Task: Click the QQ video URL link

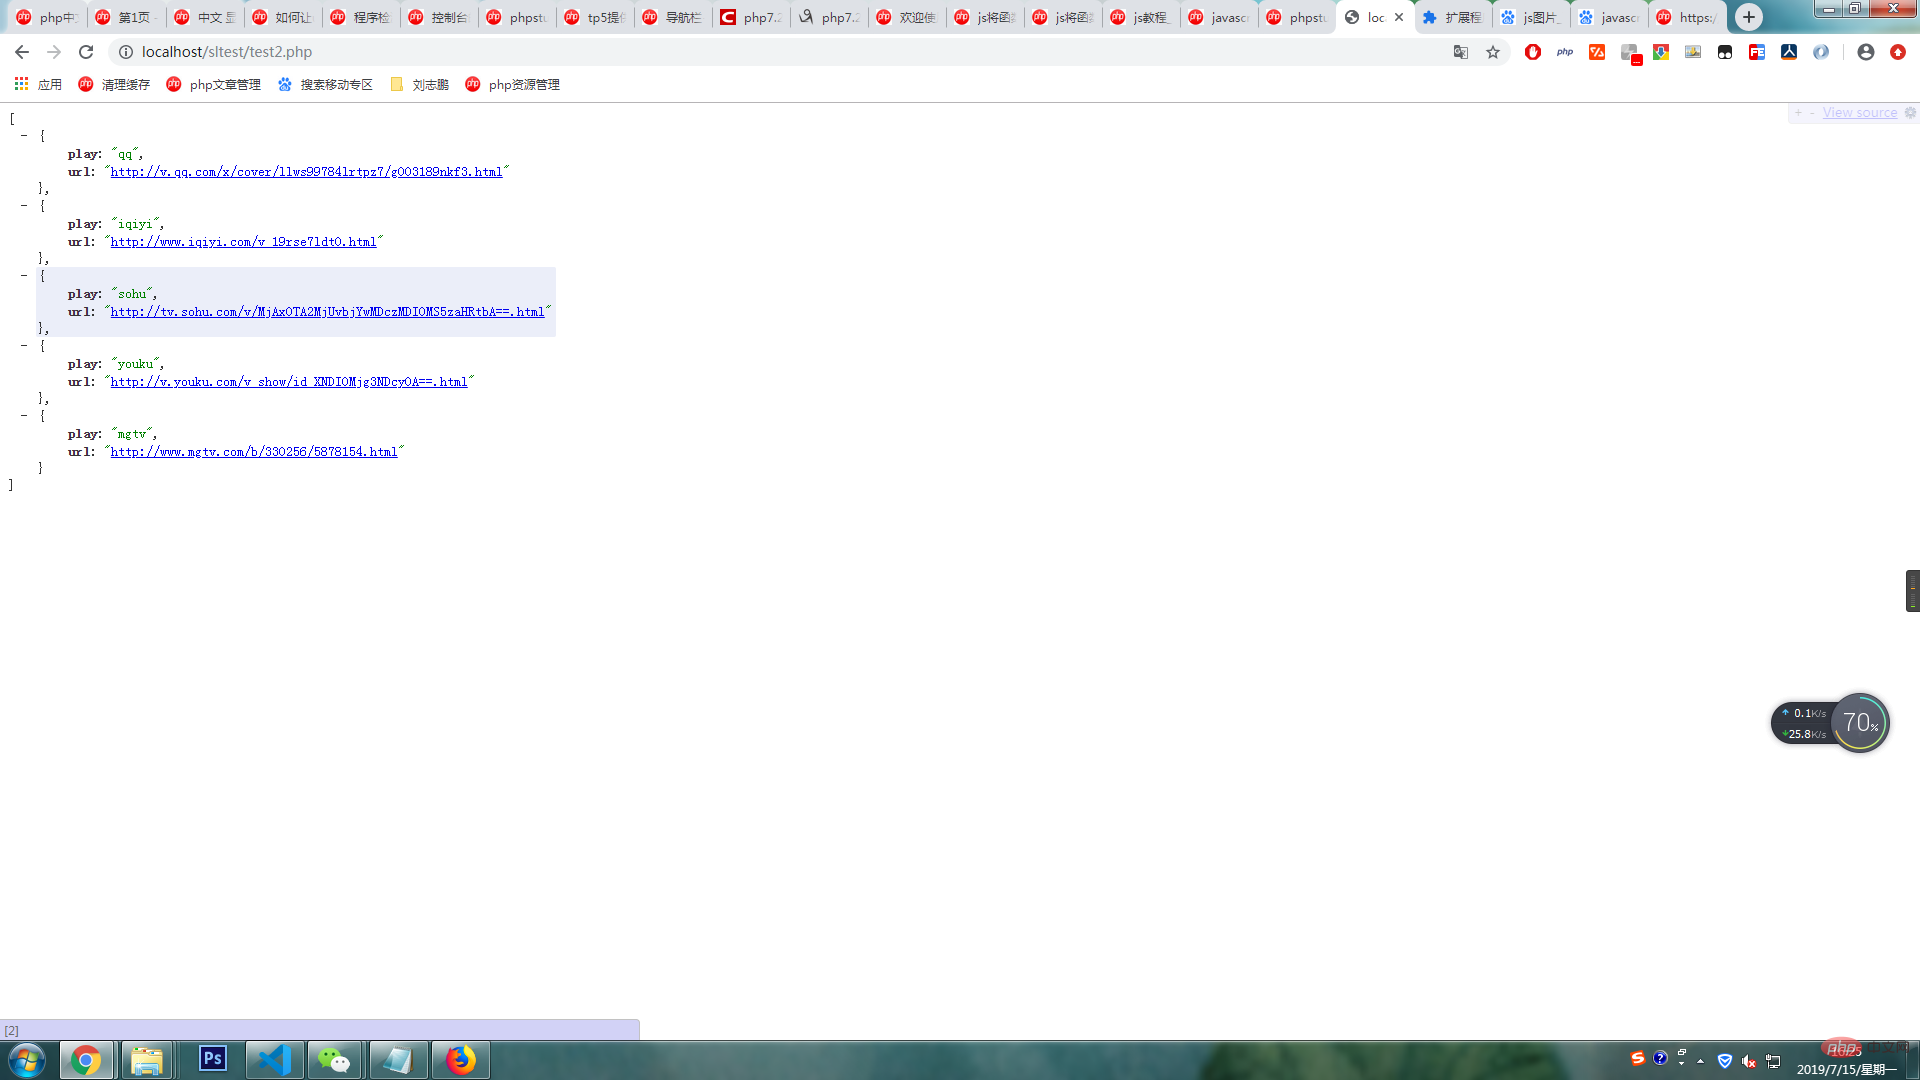Action: [x=306, y=171]
